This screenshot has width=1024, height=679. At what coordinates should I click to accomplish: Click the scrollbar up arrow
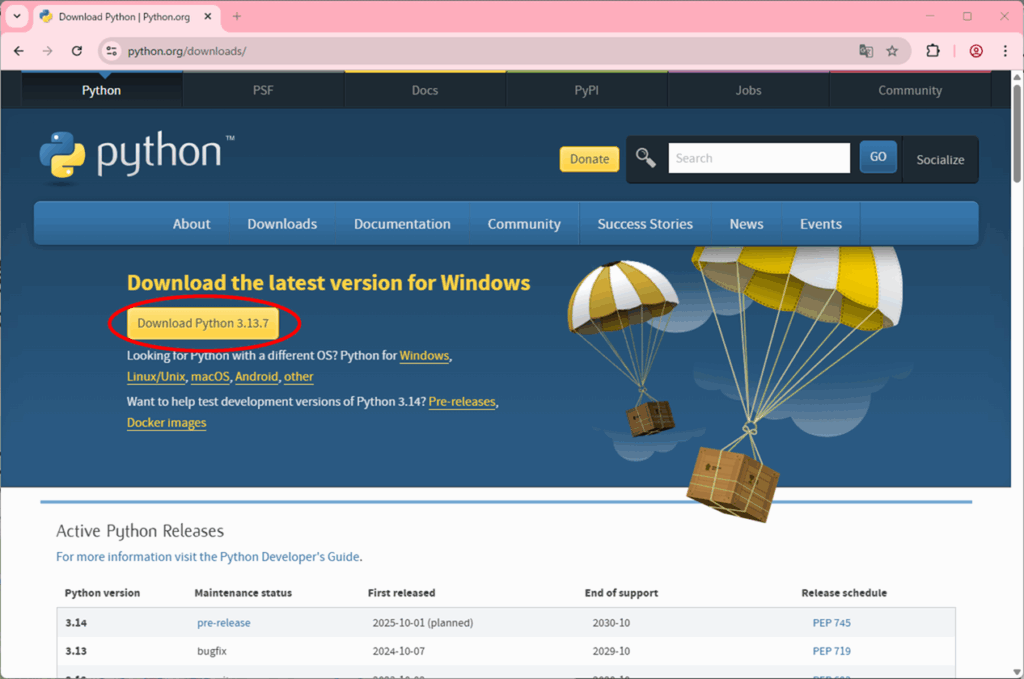coord(1017,76)
